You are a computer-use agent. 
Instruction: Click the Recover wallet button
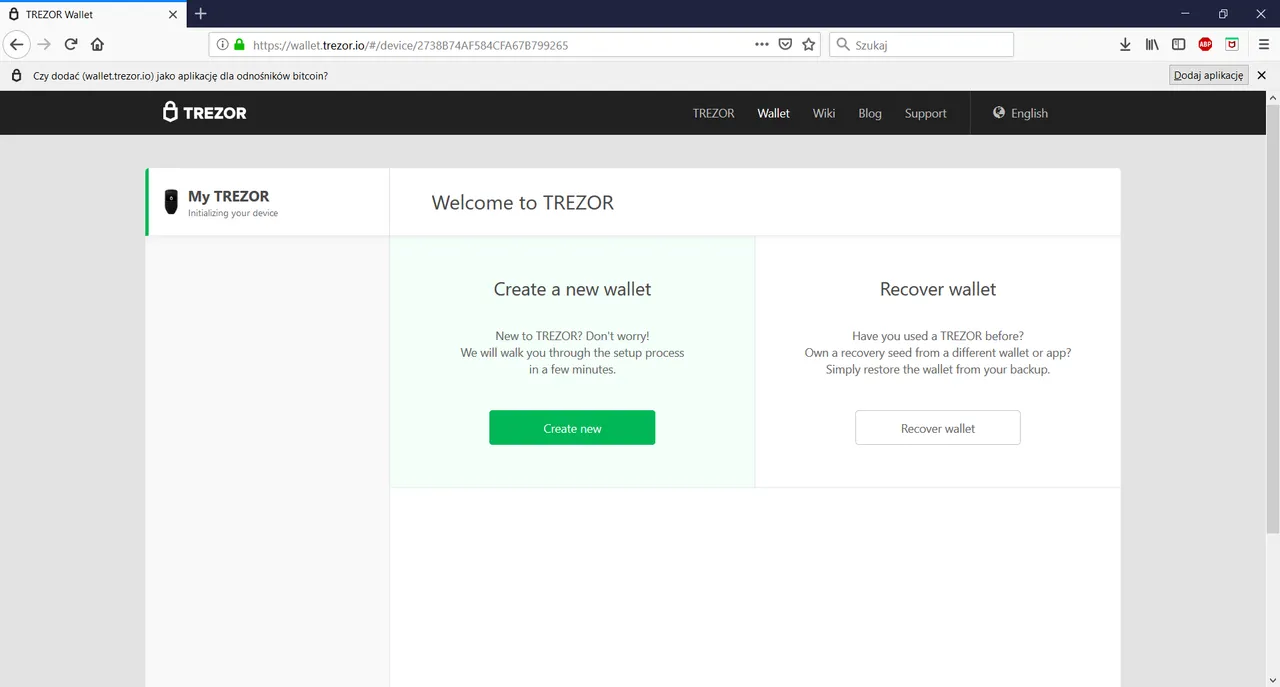coord(938,428)
